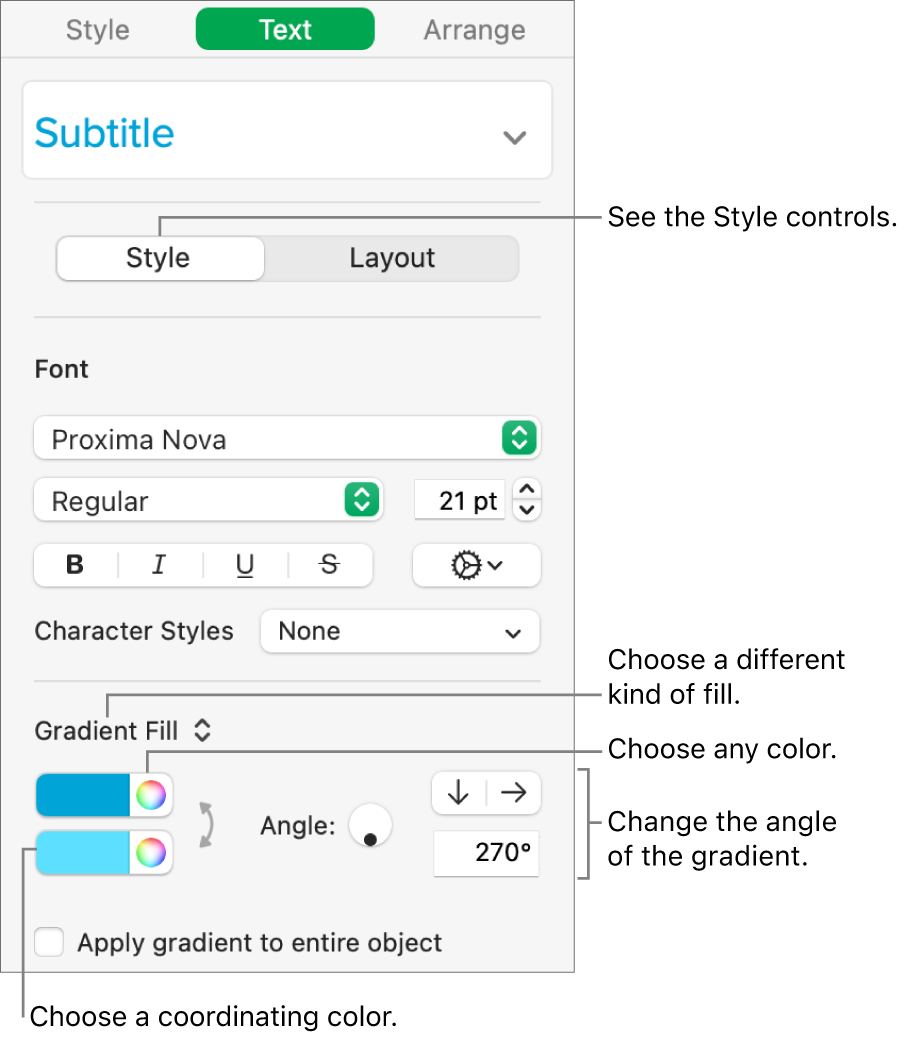The height and width of the screenshot is (1044, 910).
Task: Set gradient direction to vertical down arrow
Action: pos(459,793)
